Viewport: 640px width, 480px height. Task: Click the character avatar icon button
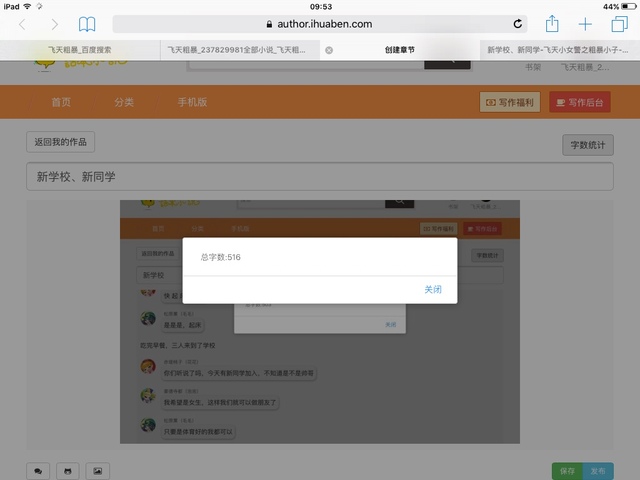68,470
